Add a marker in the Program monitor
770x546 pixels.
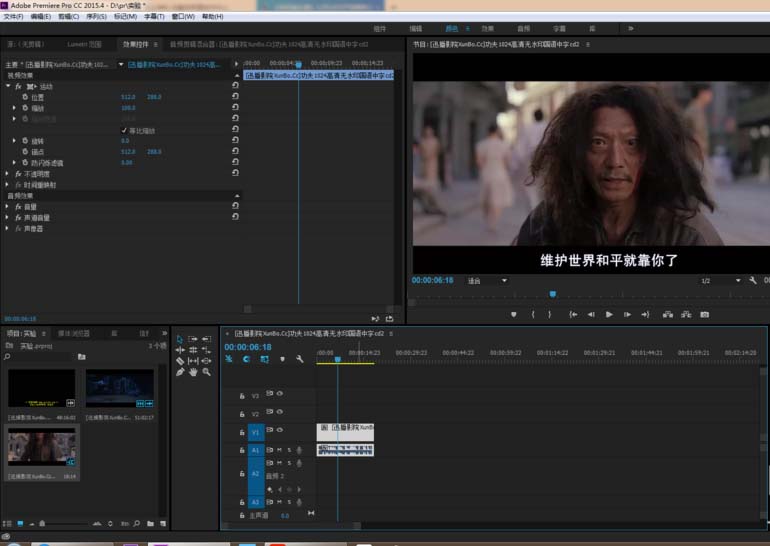[x=514, y=314]
